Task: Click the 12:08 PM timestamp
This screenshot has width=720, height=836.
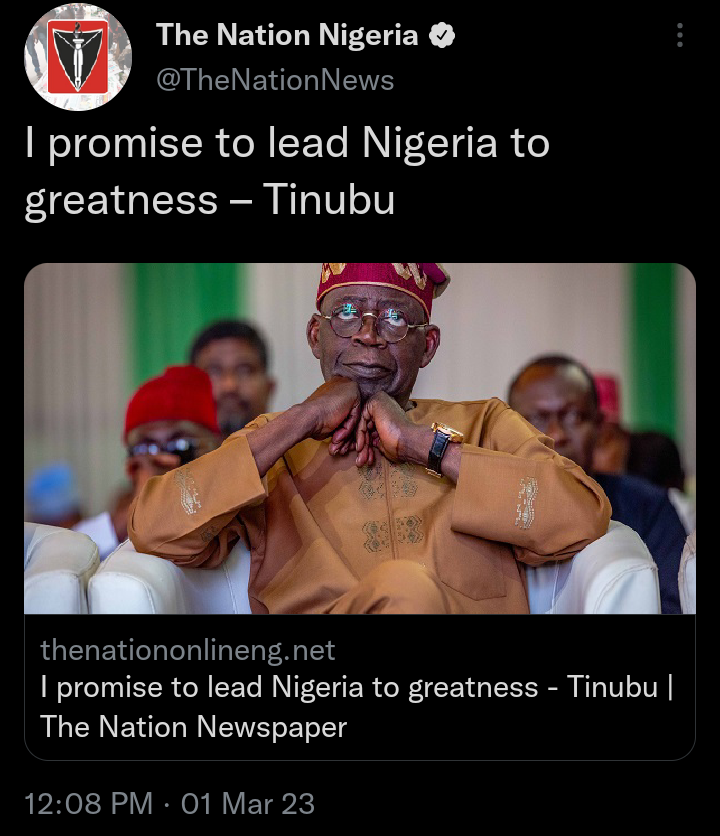Action: coord(89,803)
